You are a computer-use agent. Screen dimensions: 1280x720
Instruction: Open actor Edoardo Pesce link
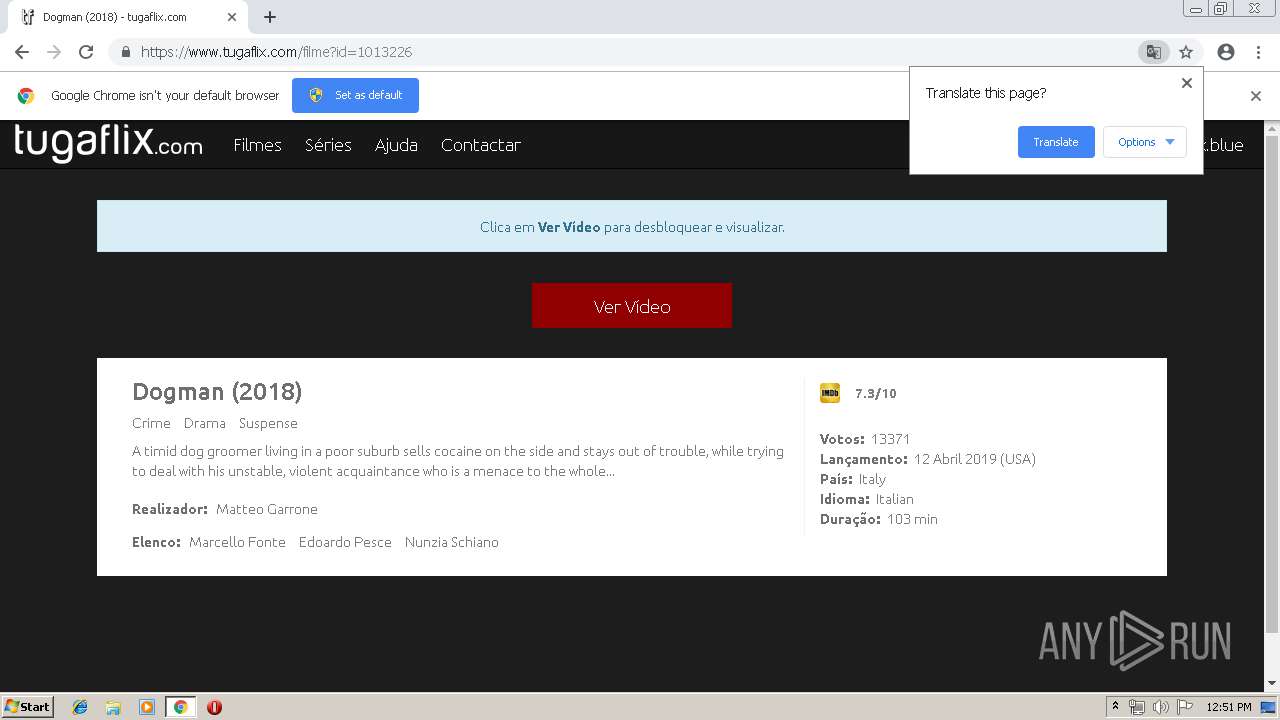click(x=345, y=542)
